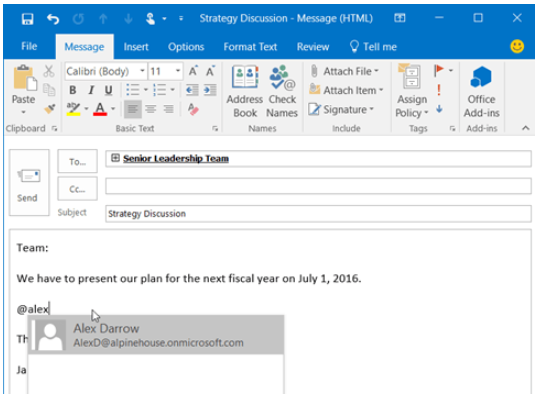The height and width of the screenshot is (400, 539).
Task: Toggle Italic formatting
Action: pyautogui.click(x=91, y=90)
